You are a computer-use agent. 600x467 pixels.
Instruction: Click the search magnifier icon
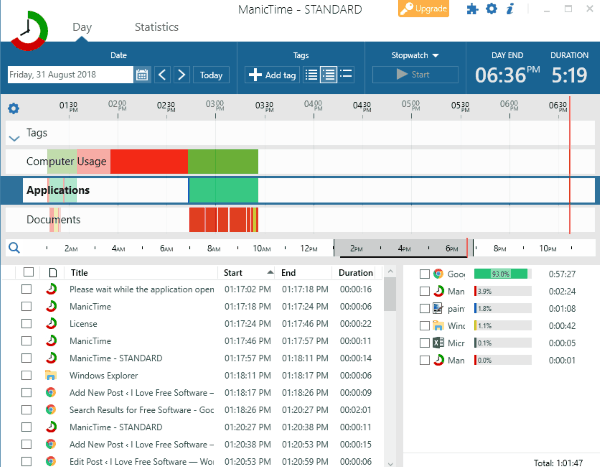pos(14,248)
